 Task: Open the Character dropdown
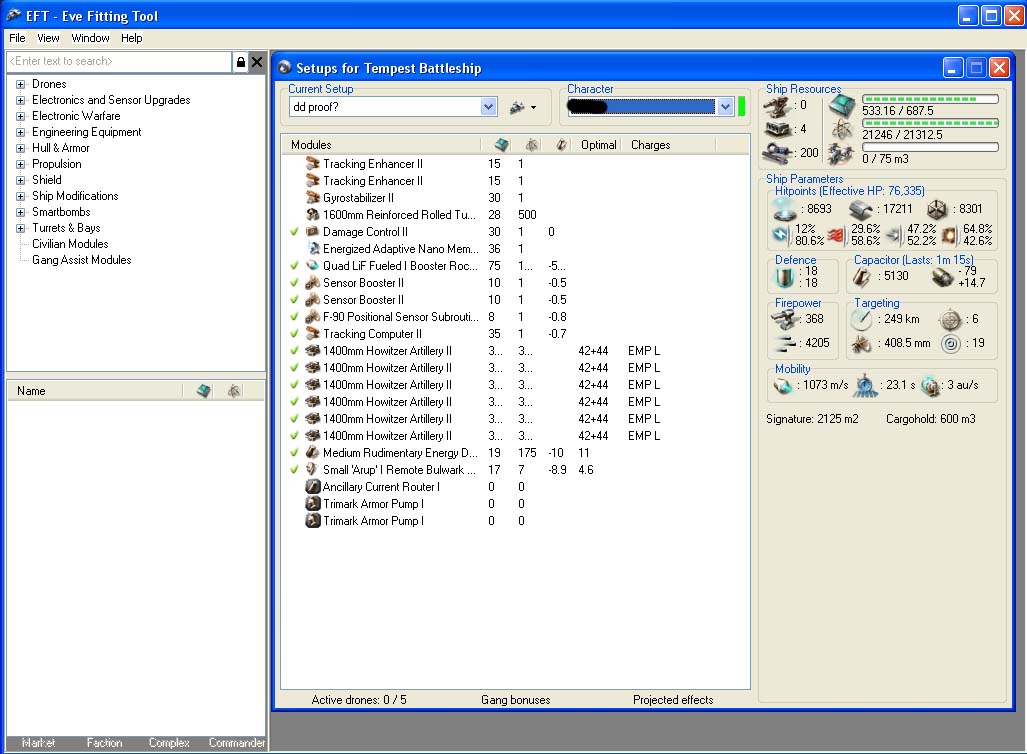725,107
